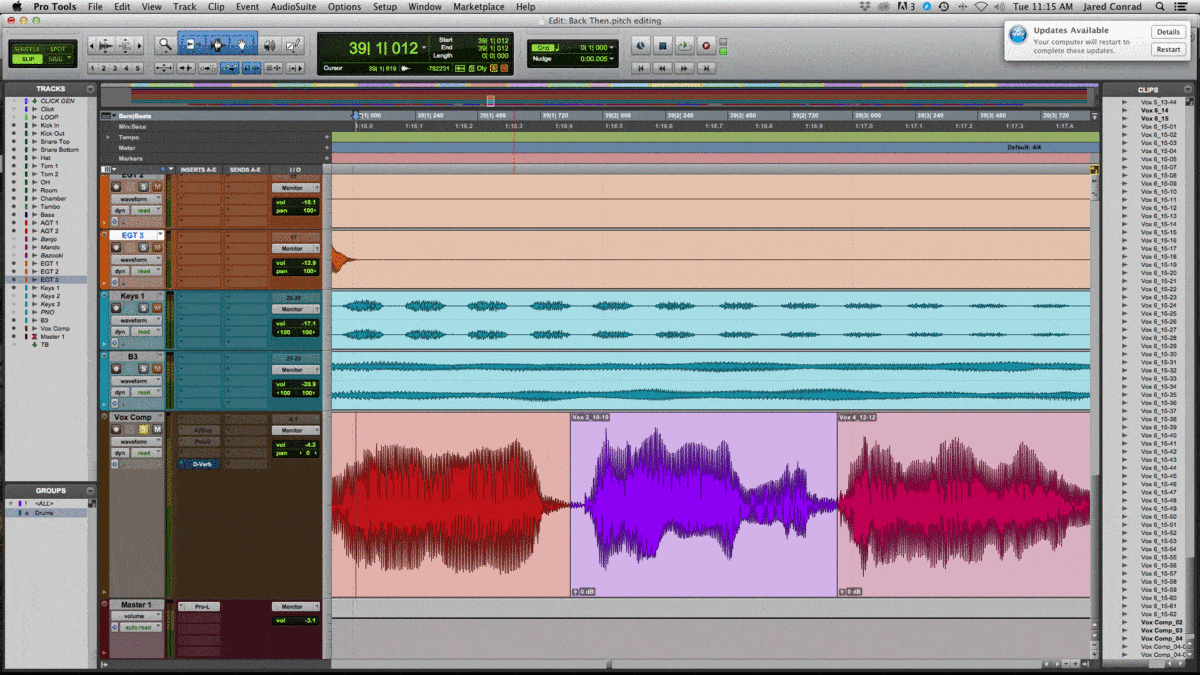Adjust the Vox Comp volume value -4.2

point(309,444)
